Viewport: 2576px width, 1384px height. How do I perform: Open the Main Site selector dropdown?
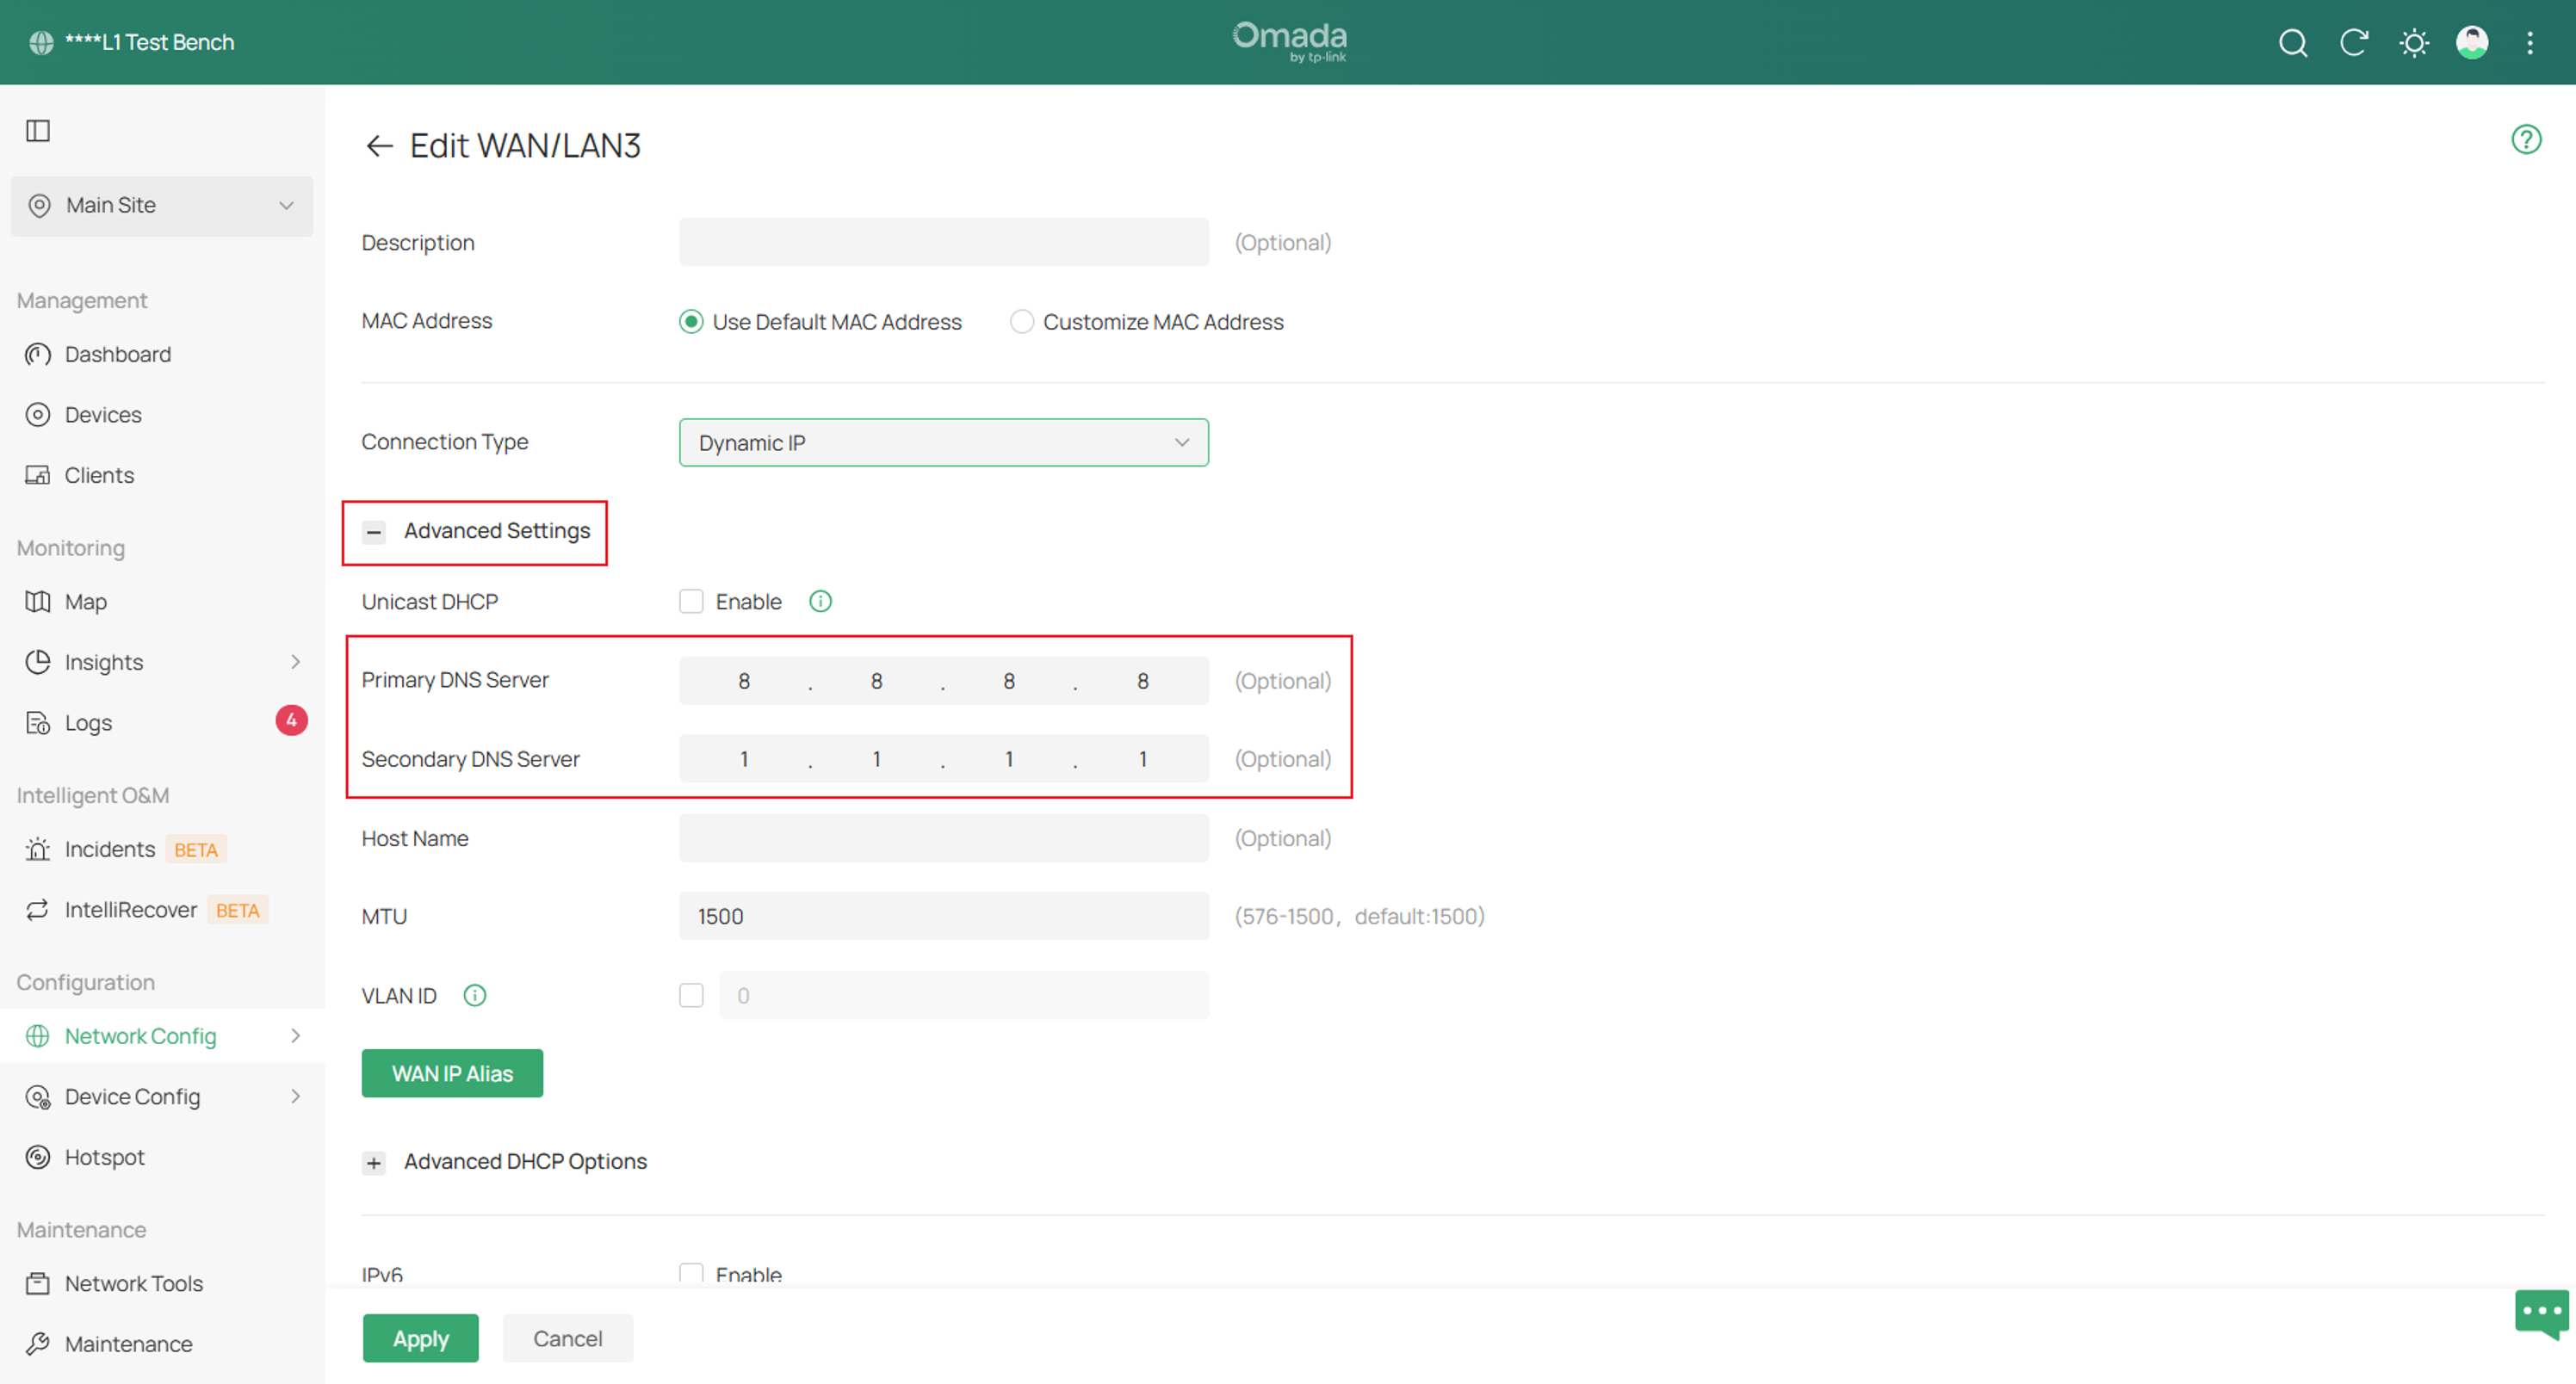[162, 206]
